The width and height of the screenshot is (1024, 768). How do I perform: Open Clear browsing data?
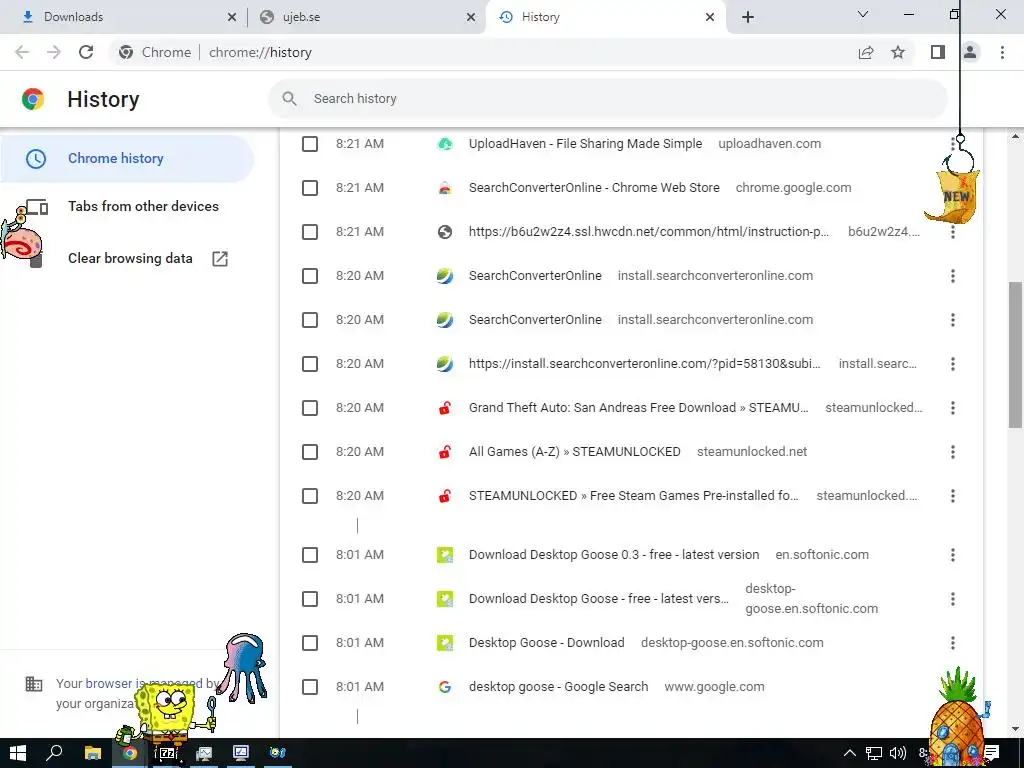pos(130,258)
